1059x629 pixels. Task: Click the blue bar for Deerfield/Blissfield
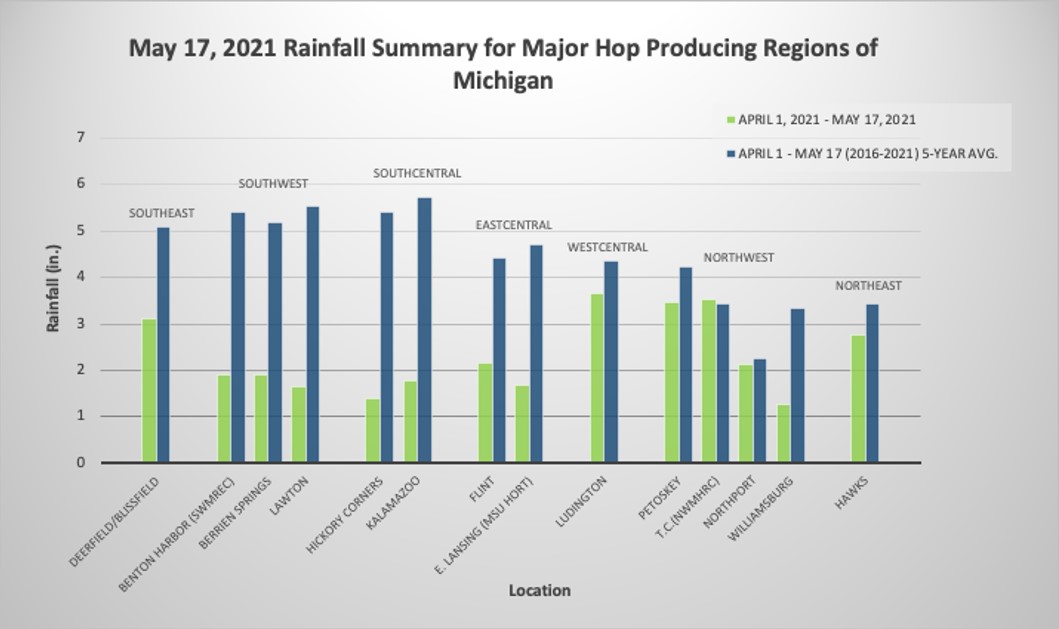(163, 345)
